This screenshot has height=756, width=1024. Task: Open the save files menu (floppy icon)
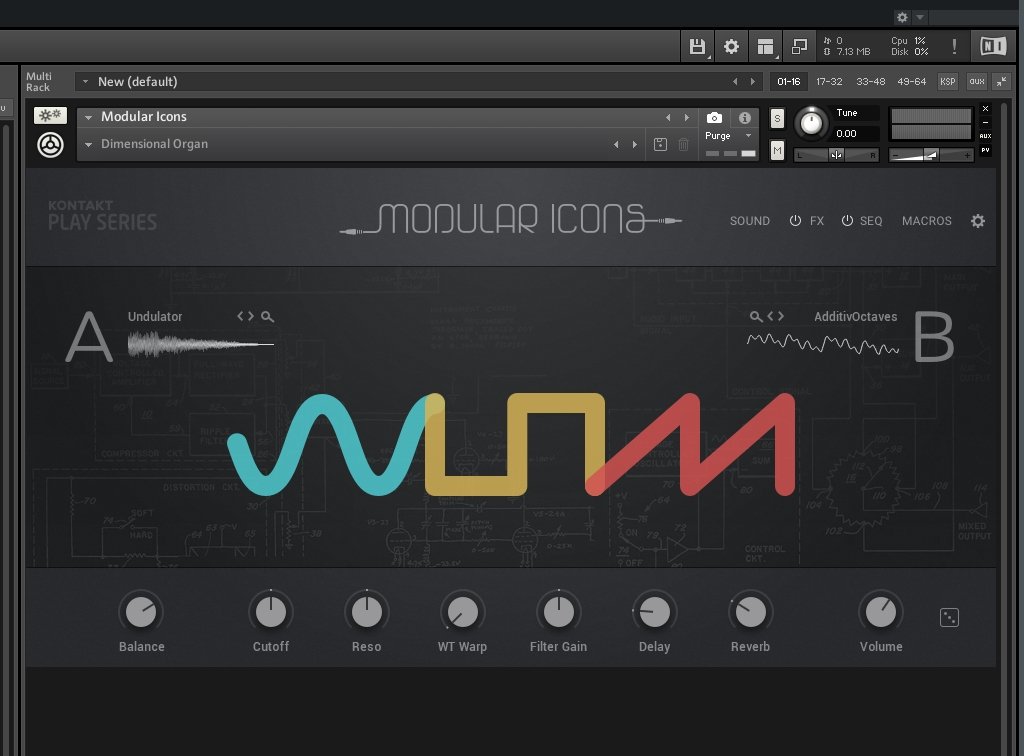pyautogui.click(x=698, y=46)
